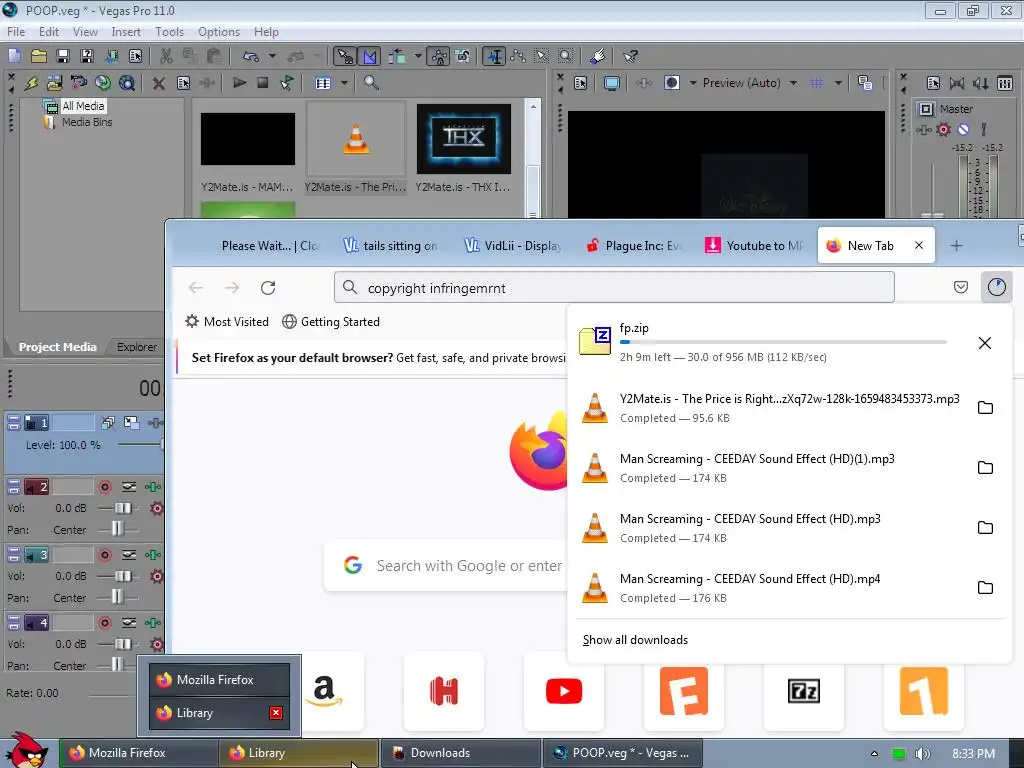Viewport: 1024px width, 768px height.
Task: Switch to the Youtube to MP3 tab
Action: click(755, 246)
